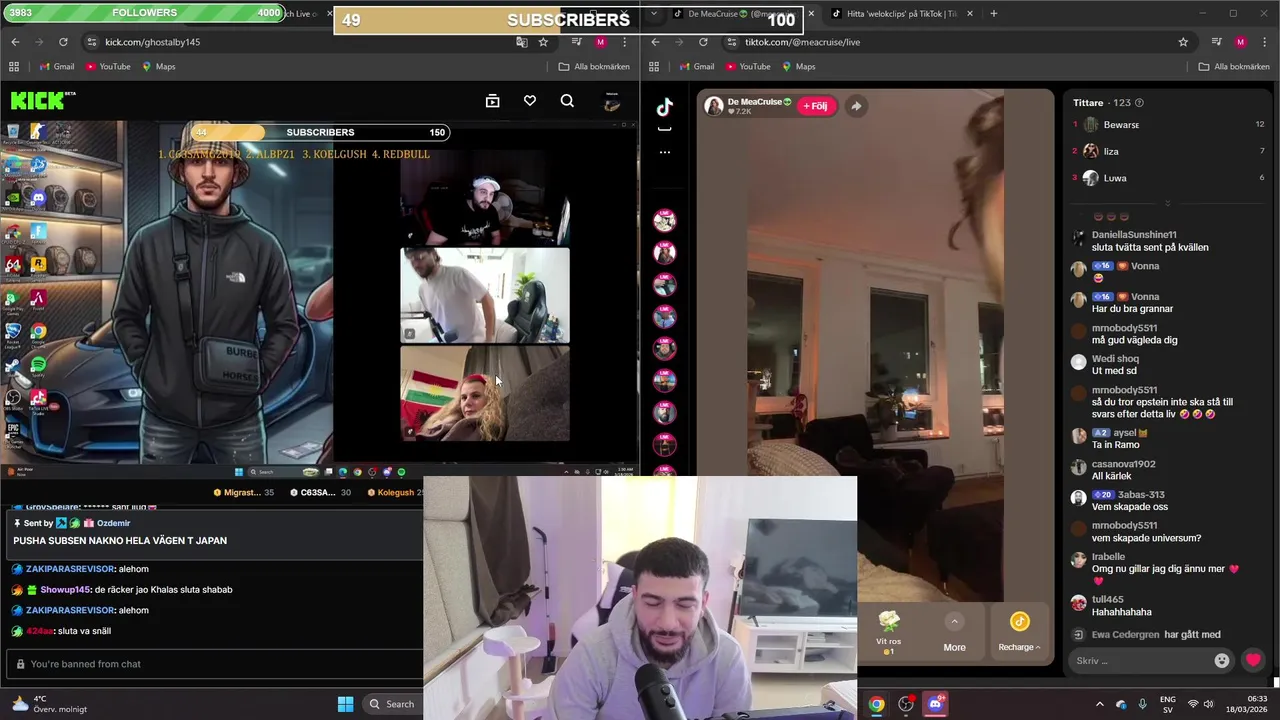
Task: Bookmark the kick.com page with star
Action: (543, 42)
